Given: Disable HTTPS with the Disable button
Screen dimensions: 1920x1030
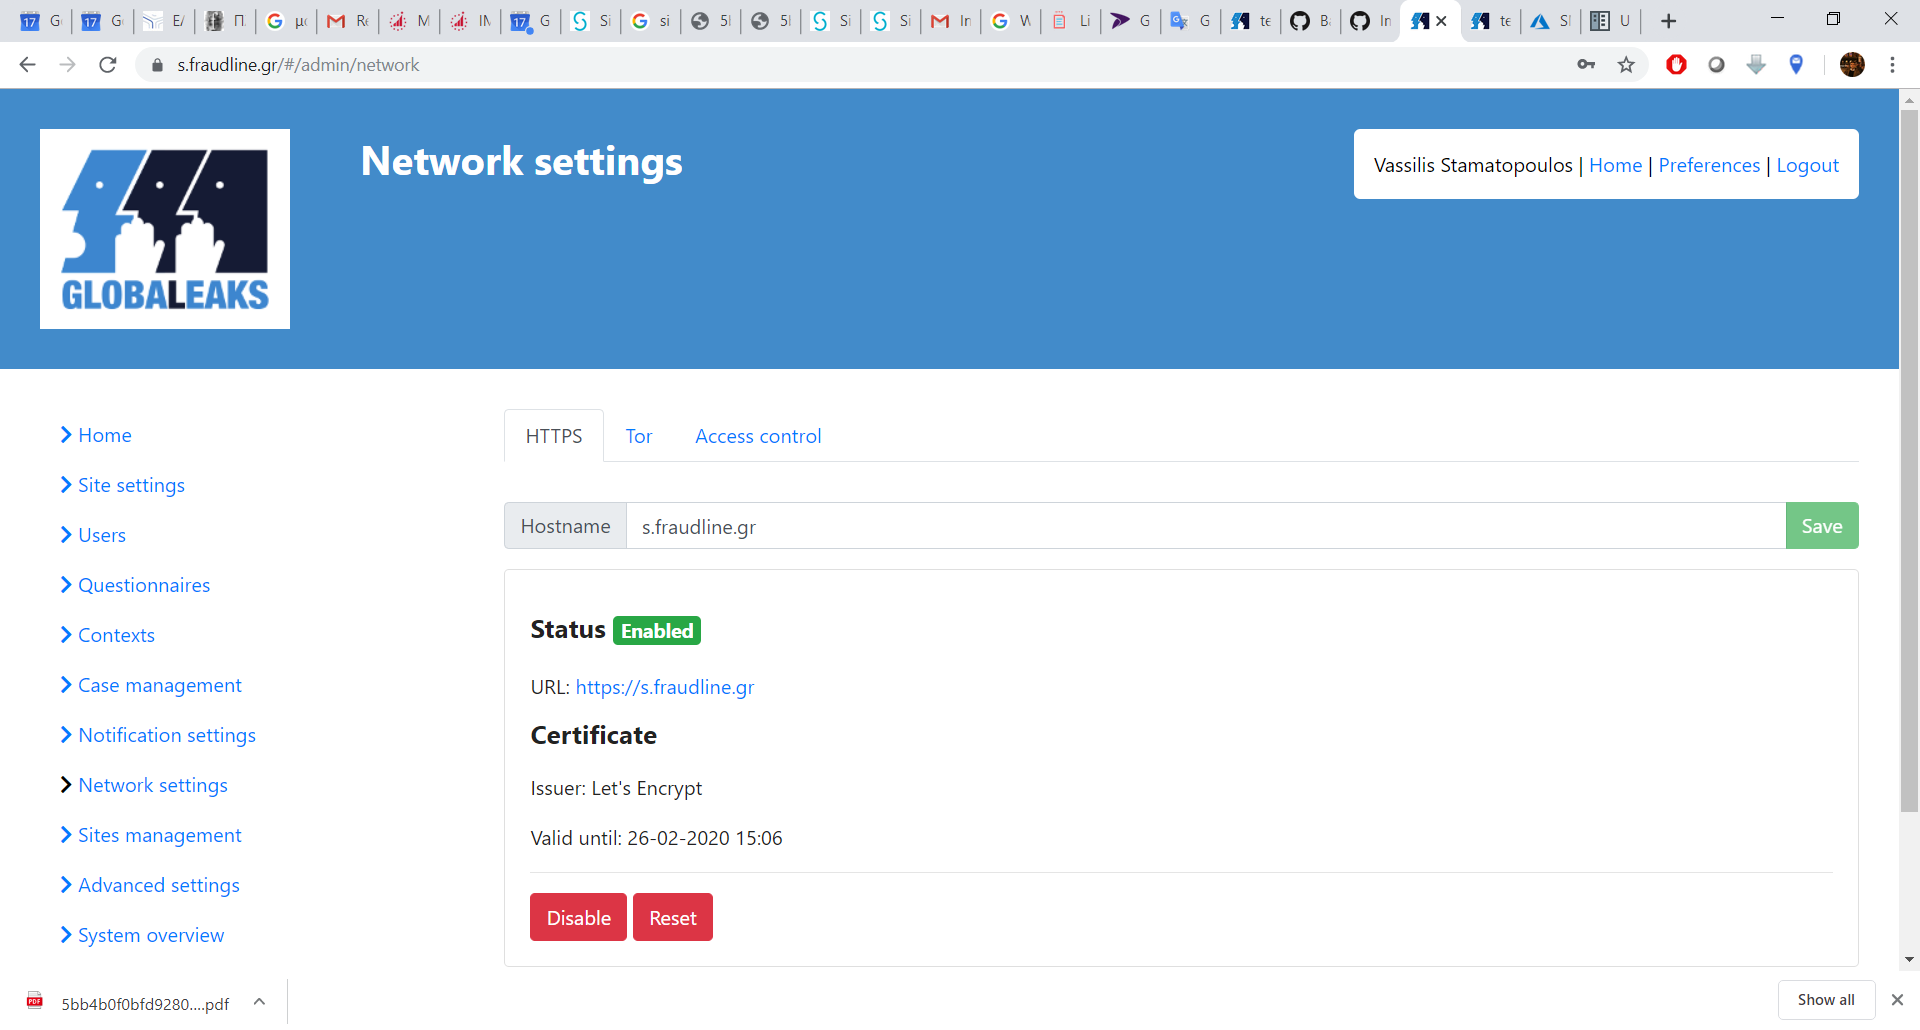Looking at the screenshot, I should point(578,917).
